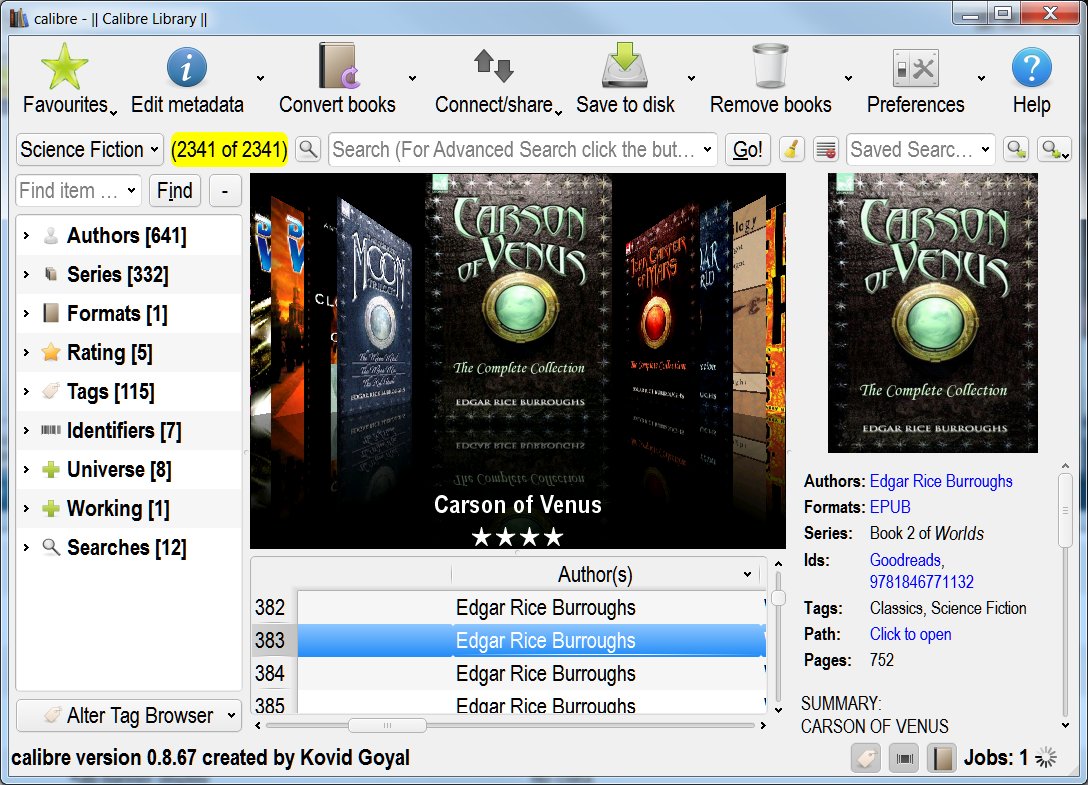The width and height of the screenshot is (1088, 785).
Task: Click the Edit metadata info icon
Action: [x=187, y=67]
